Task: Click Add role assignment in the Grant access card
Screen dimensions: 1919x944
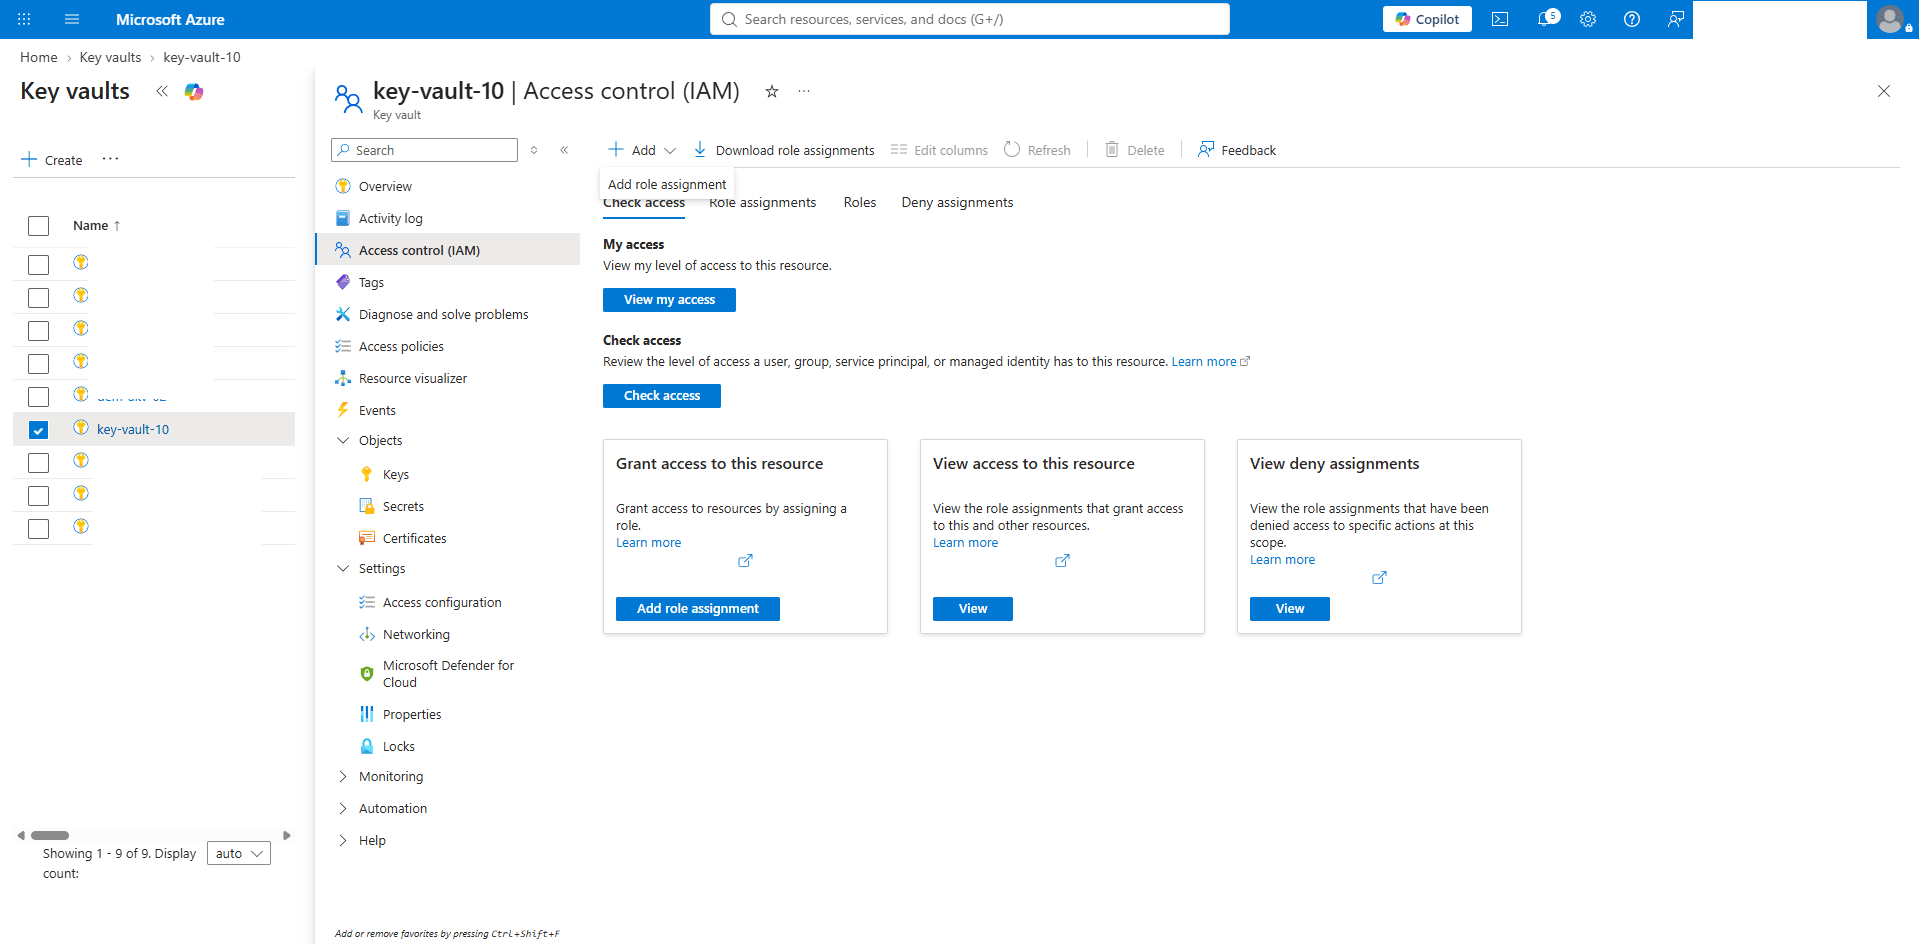Action: coord(698,609)
